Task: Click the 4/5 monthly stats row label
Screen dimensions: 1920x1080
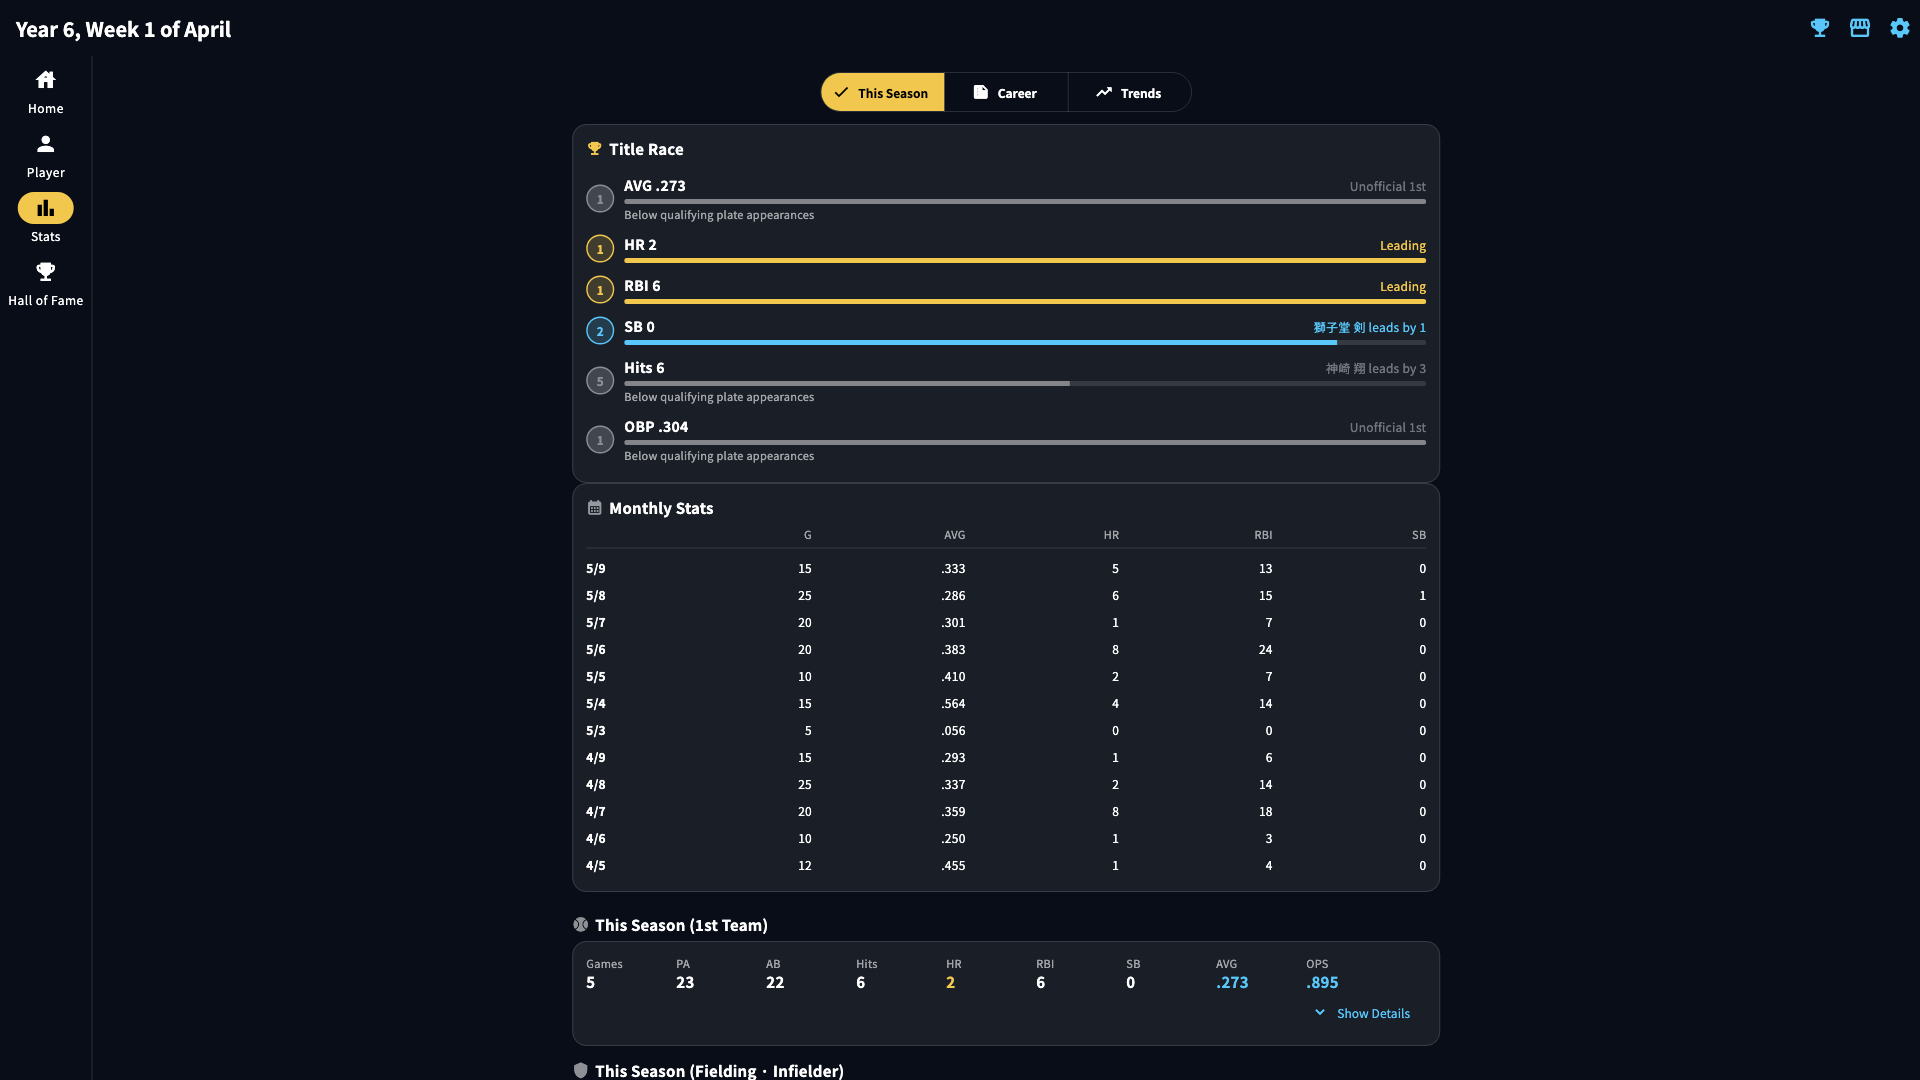Action: [596, 865]
